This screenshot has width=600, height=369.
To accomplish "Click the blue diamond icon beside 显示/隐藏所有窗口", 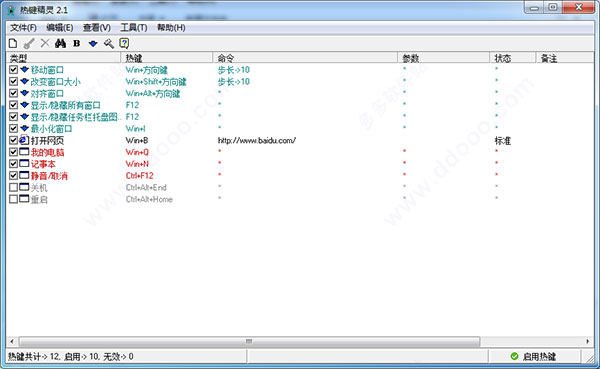I will 24,105.
